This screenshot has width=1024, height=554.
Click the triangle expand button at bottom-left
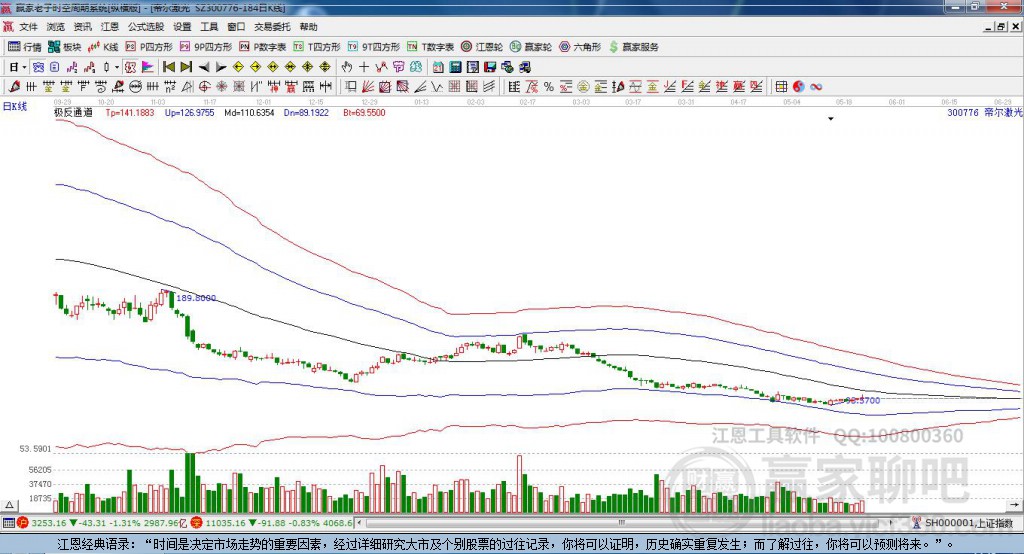[x=9, y=505]
